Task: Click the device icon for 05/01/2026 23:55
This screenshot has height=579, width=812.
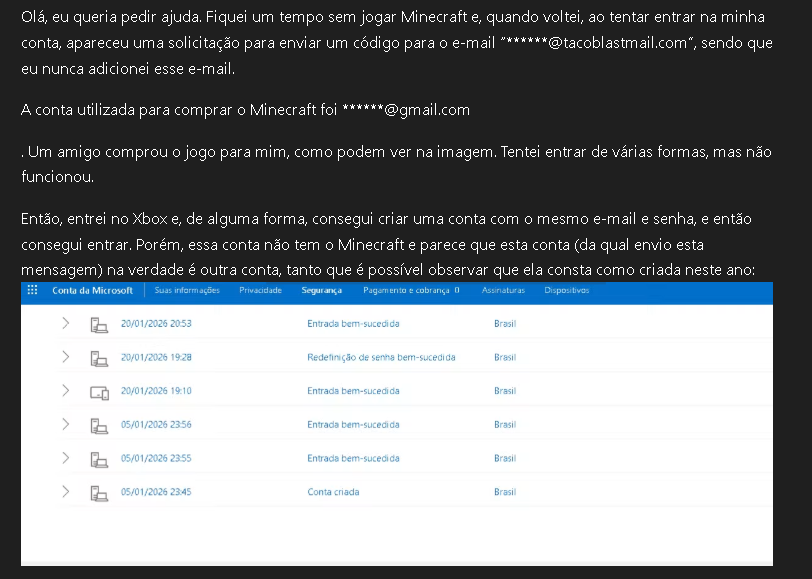Action: click(x=99, y=459)
